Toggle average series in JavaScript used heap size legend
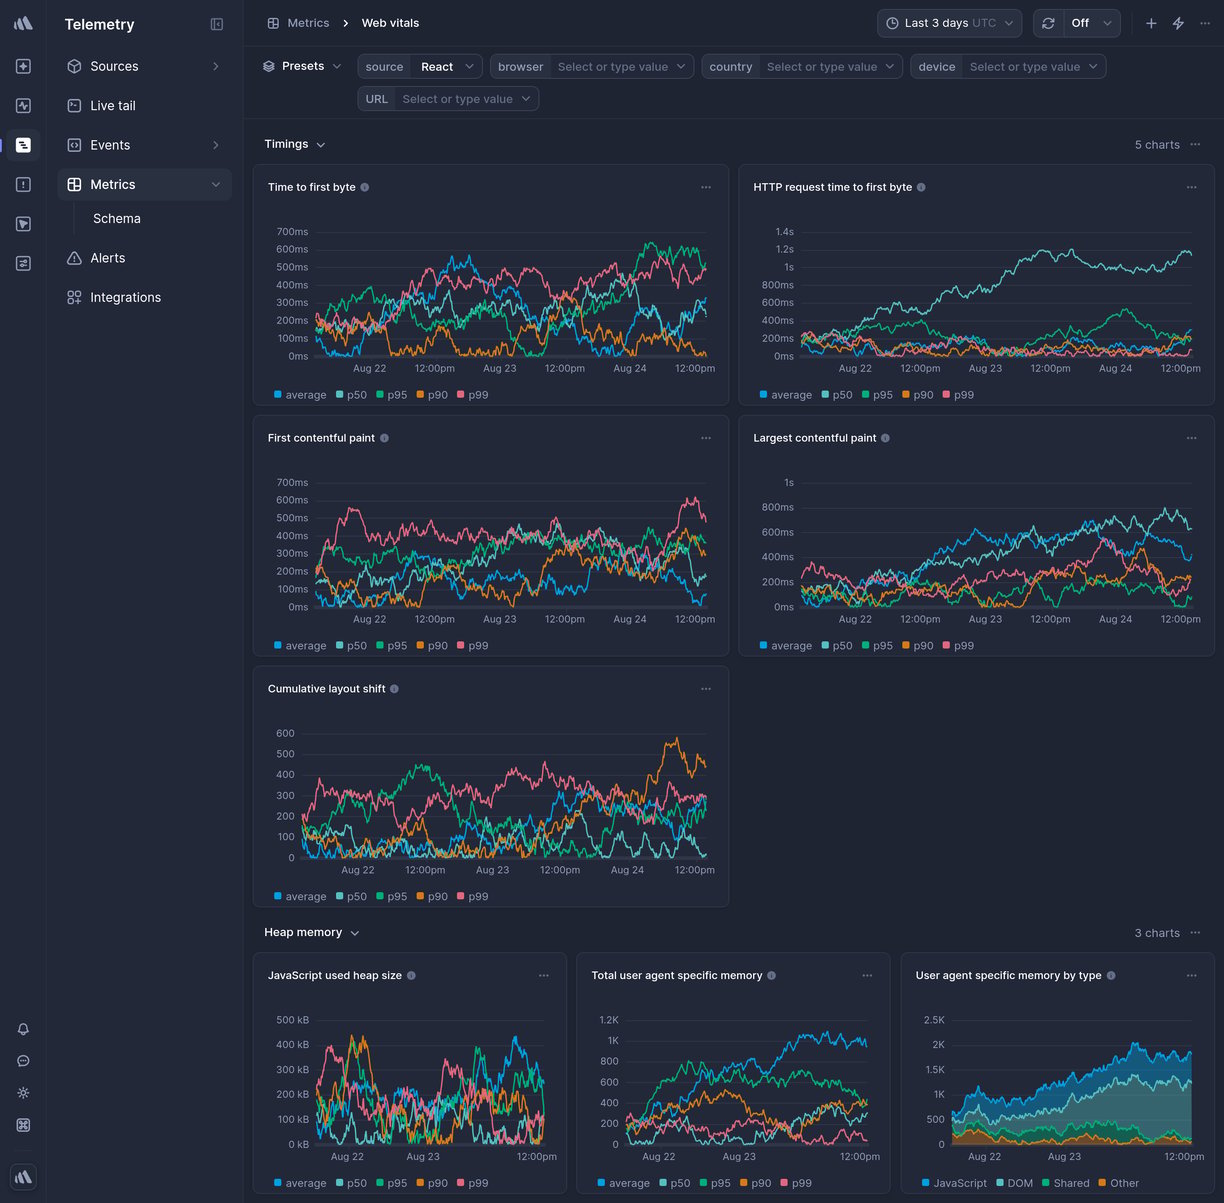 tap(300, 1183)
